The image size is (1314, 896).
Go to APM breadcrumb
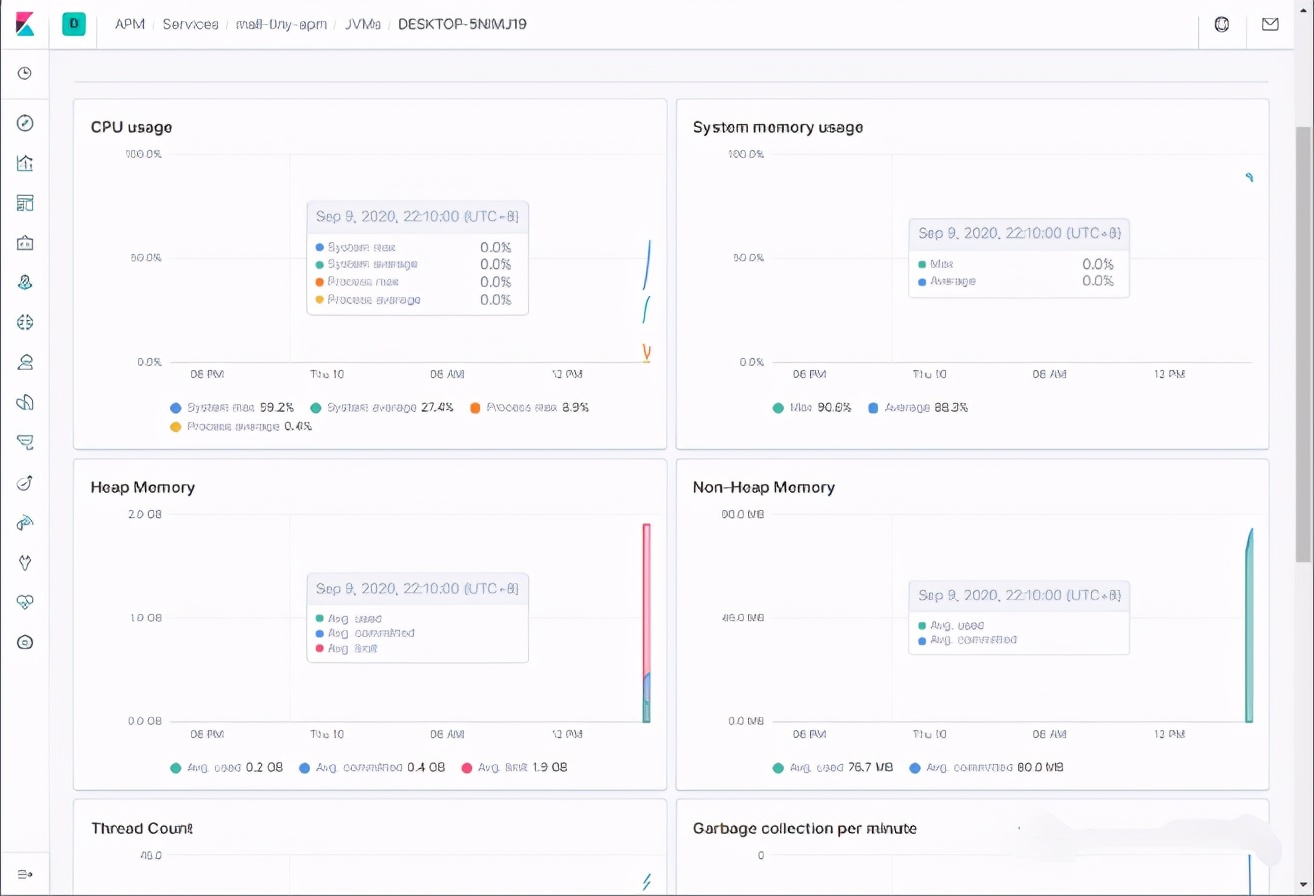coord(130,24)
